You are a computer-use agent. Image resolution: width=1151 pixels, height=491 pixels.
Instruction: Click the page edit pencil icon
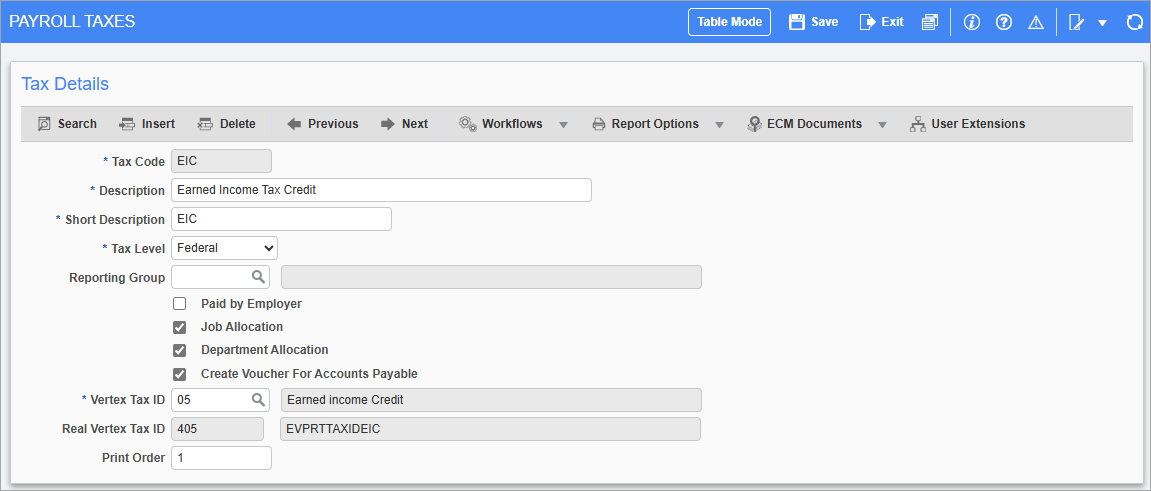pos(1077,22)
